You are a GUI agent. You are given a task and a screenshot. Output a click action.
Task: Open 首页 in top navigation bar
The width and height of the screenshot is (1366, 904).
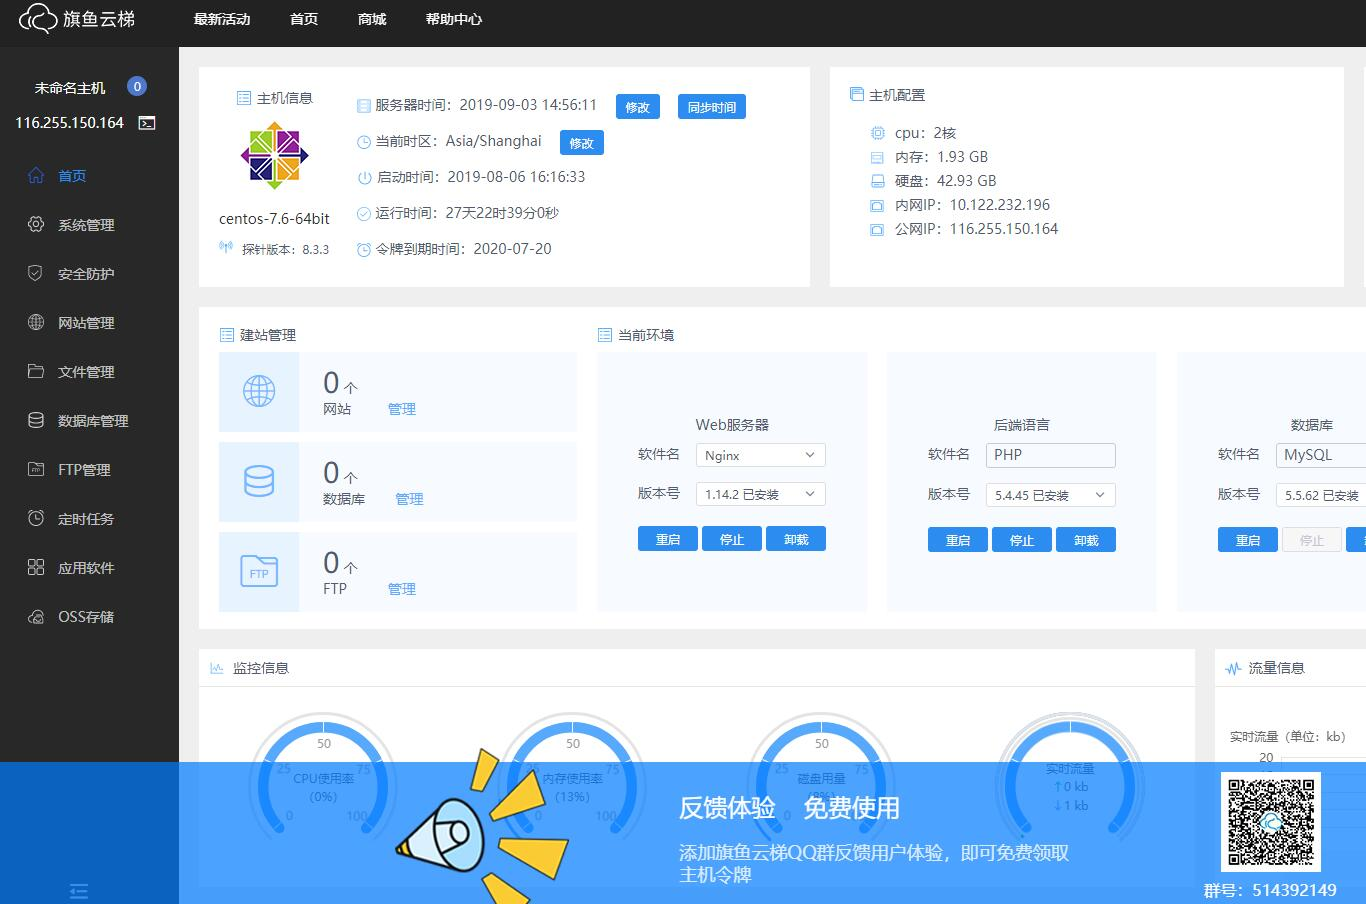pyautogui.click(x=304, y=19)
